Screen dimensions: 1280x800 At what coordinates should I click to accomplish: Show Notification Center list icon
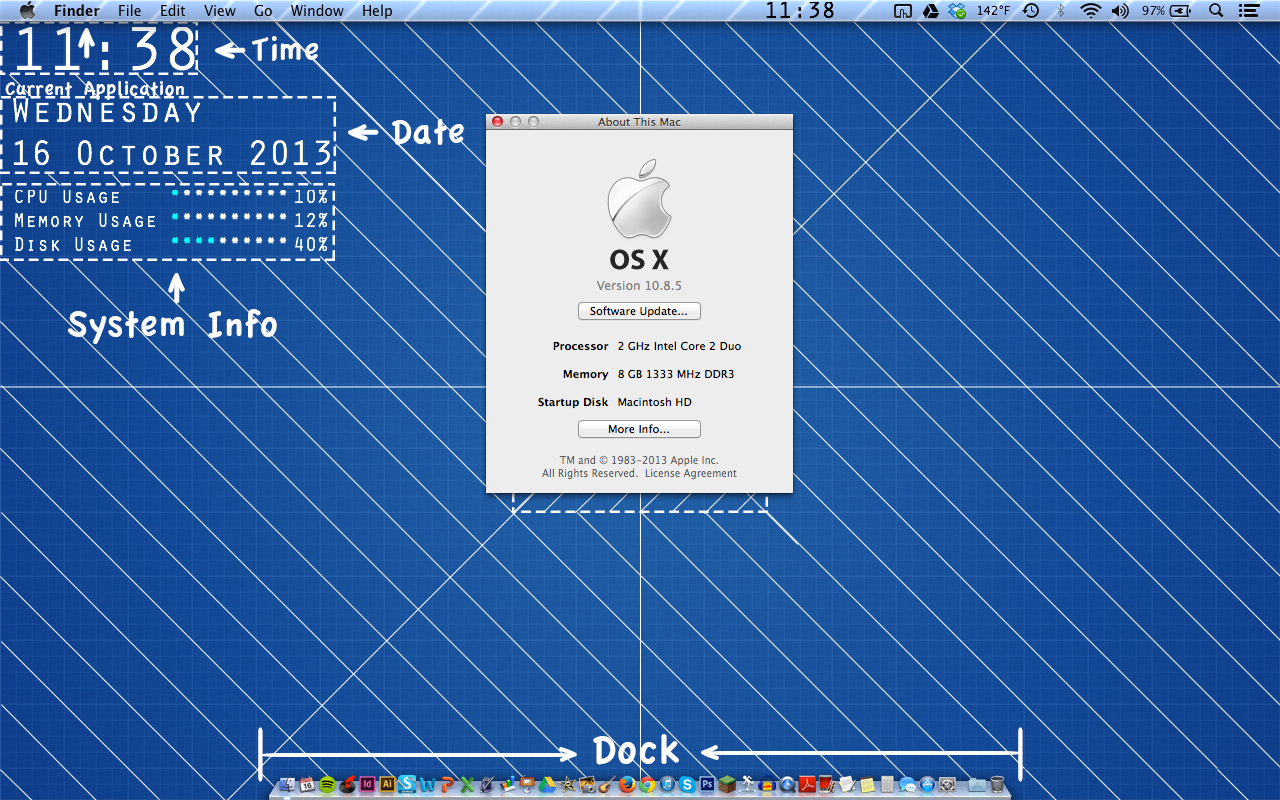(x=1248, y=11)
